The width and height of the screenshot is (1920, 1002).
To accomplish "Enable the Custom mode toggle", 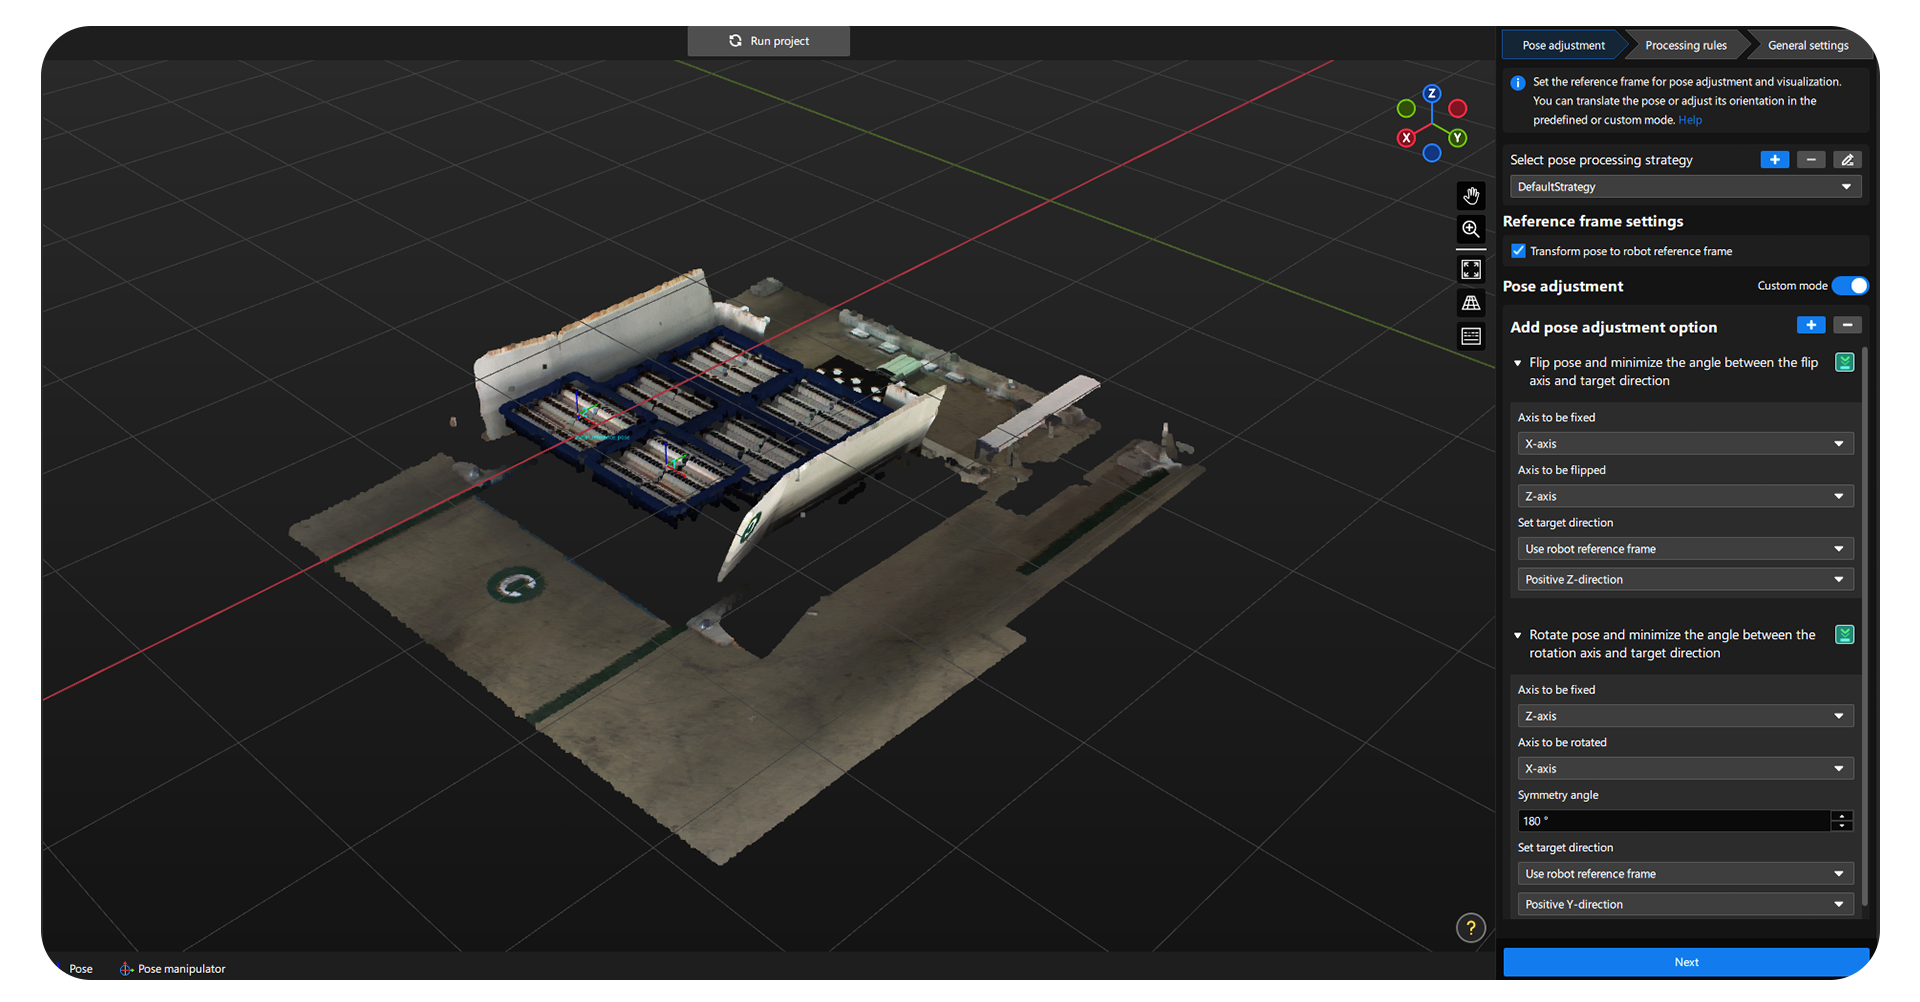I will tap(1851, 285).
